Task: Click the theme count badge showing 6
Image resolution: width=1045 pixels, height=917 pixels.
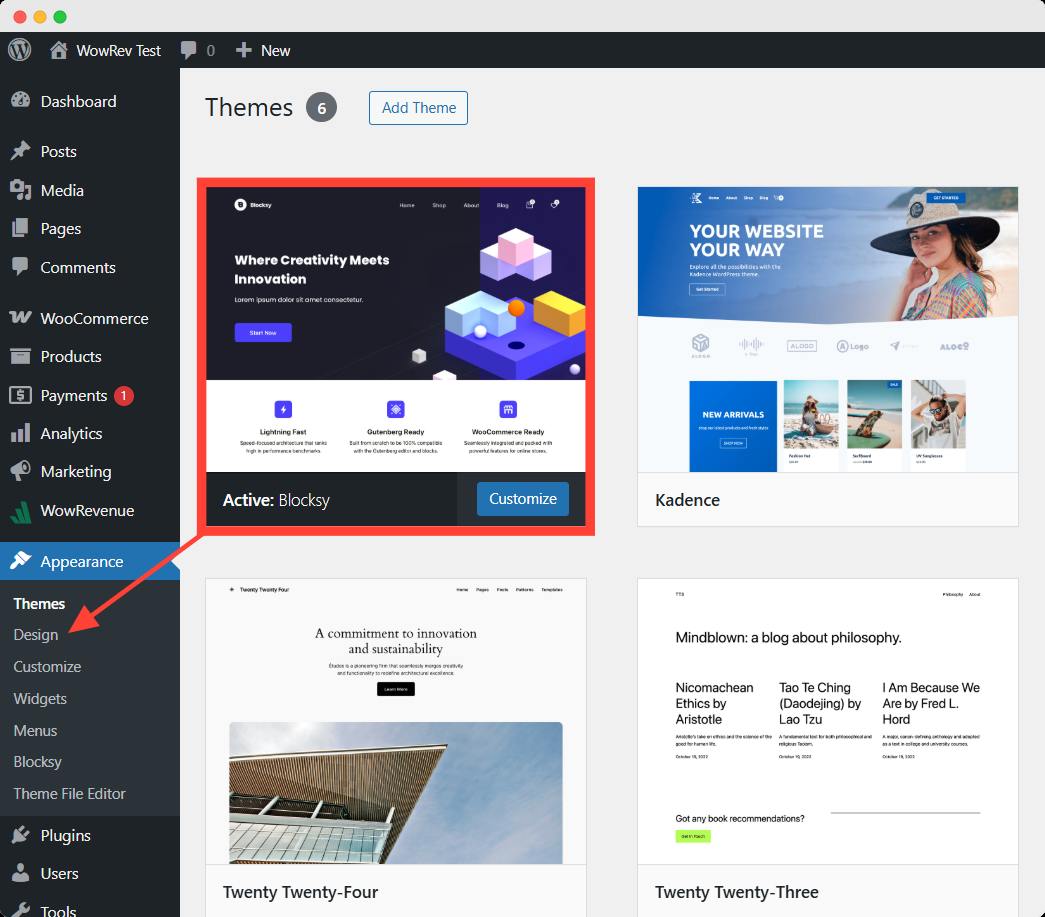Action: click(x=321, y=108)
